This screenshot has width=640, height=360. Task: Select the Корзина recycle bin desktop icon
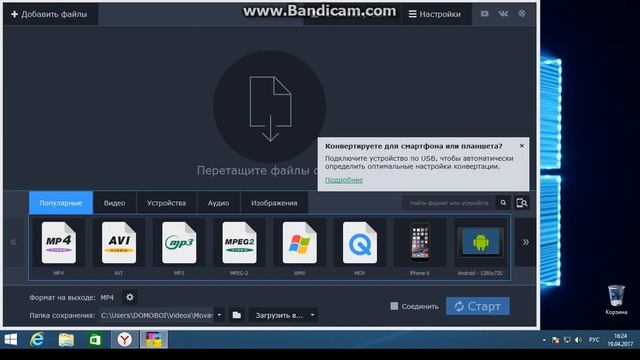(616, 300)
